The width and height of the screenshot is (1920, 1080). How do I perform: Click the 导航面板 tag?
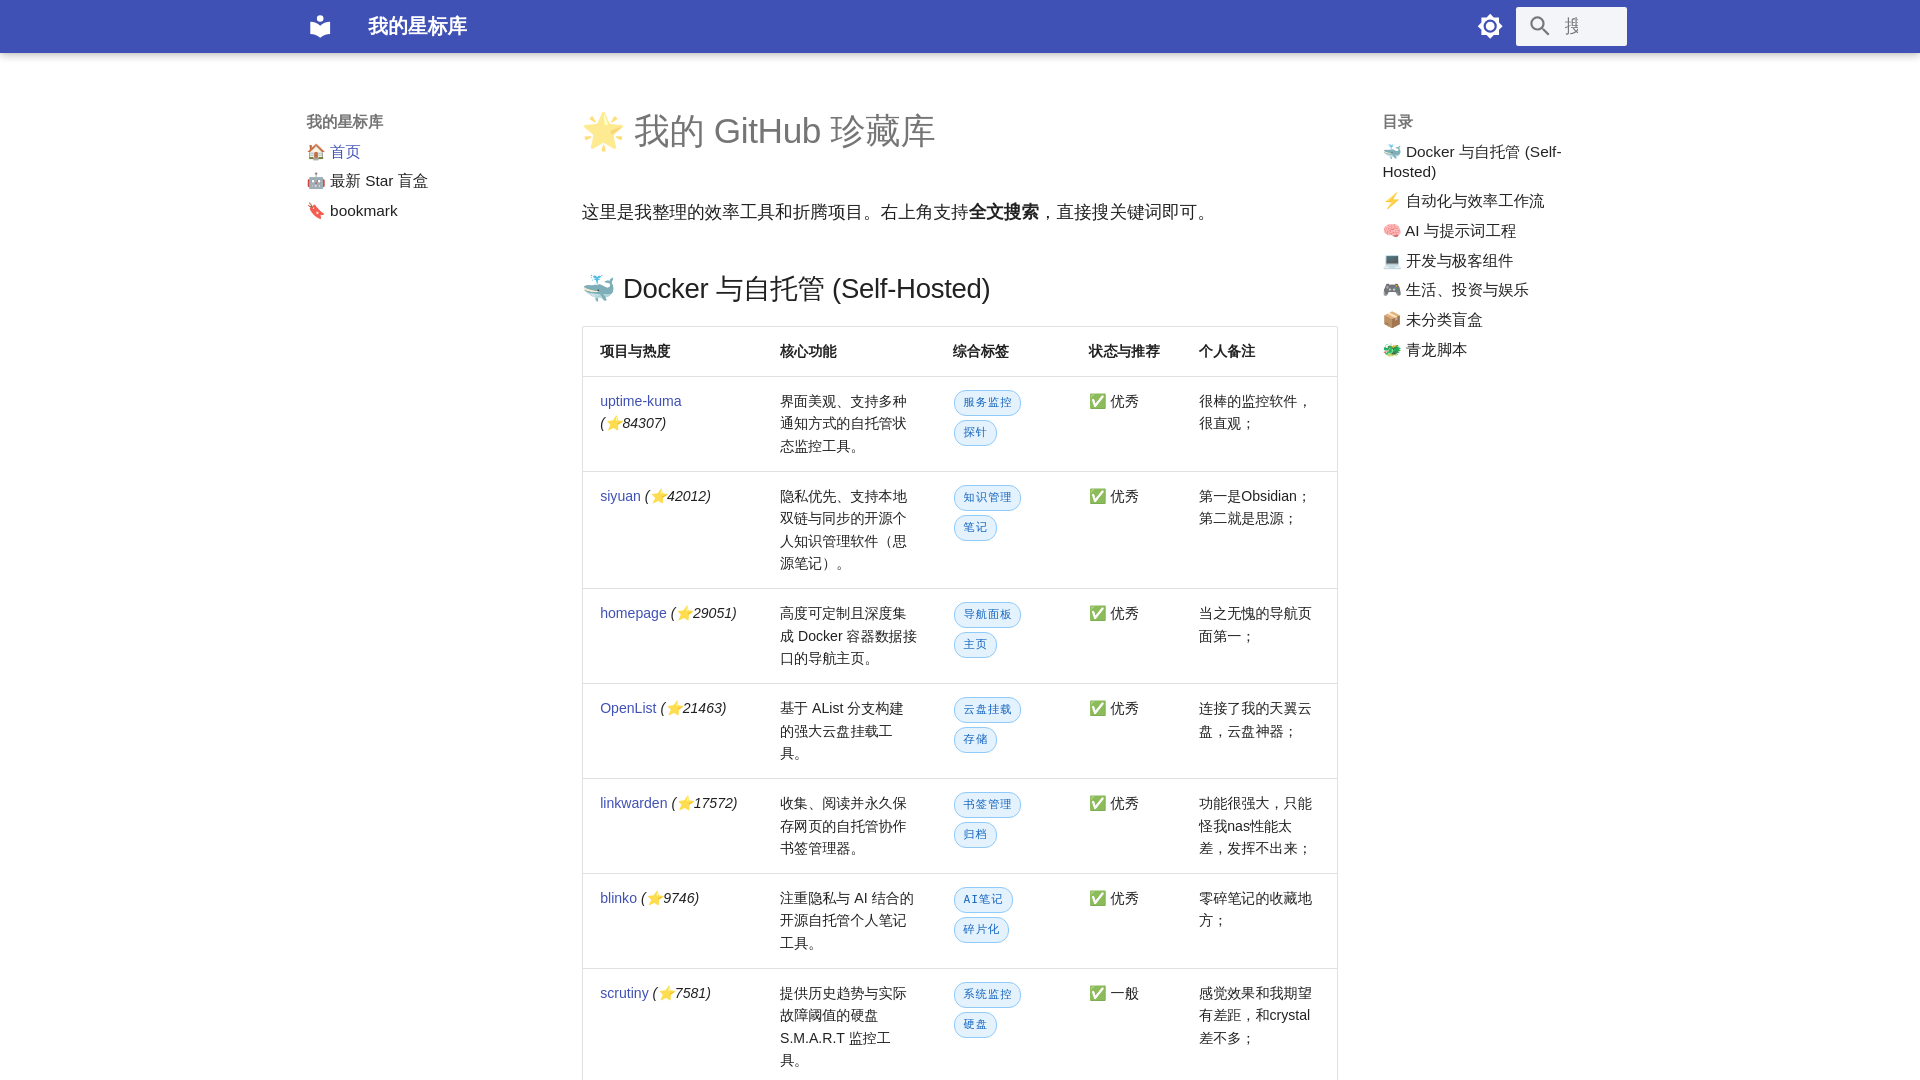point(987,615)
